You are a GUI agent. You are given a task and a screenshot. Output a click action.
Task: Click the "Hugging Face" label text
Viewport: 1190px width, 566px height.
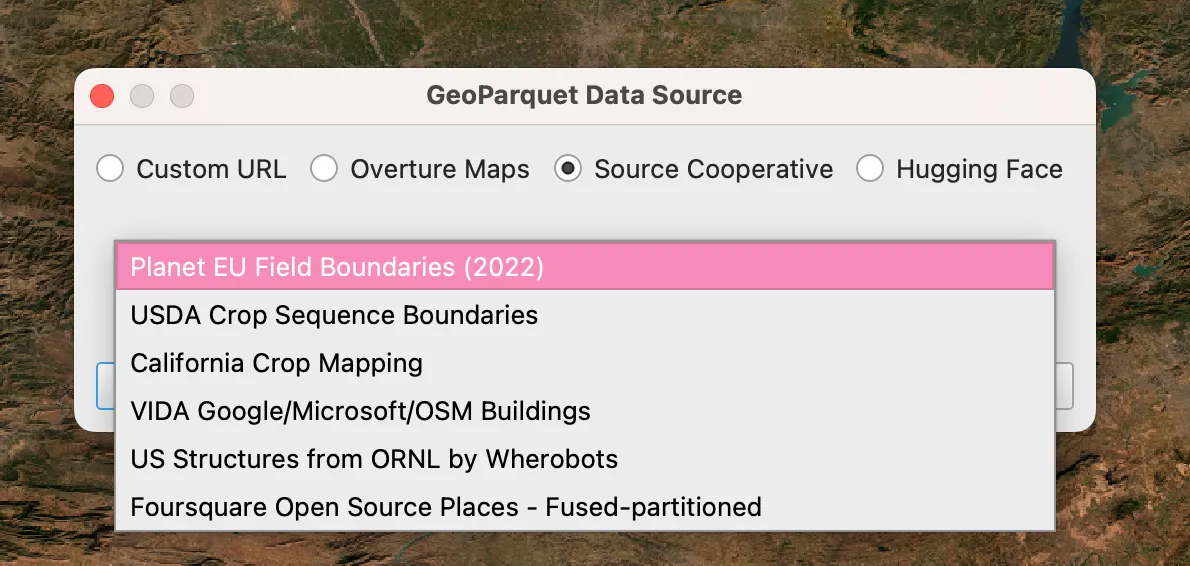979,169
